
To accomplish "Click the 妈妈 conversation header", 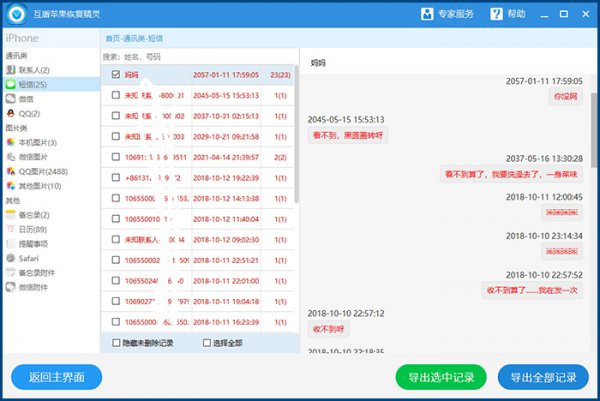I will click(318, 63).
